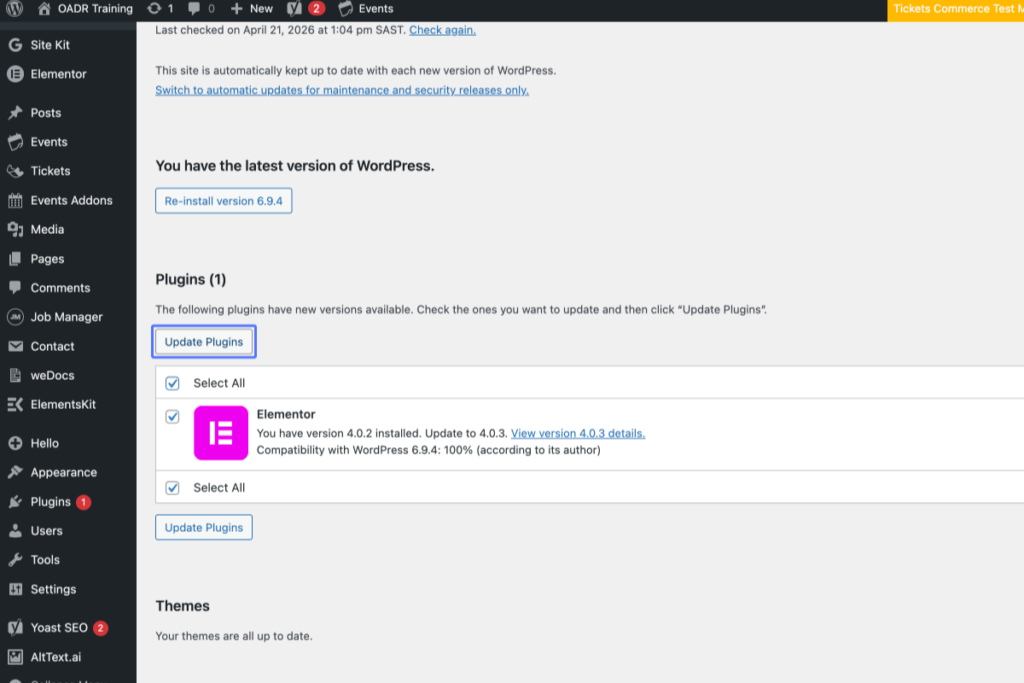
Task: Uncheck the bottom Select All checkbox
Action: (172, 488)
